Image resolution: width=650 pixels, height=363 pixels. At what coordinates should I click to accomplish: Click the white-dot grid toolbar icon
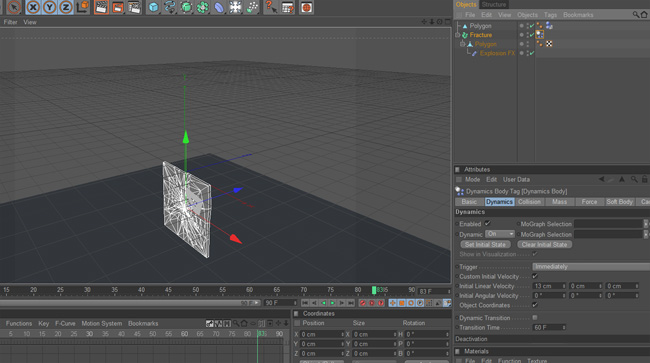tap(235, 7)
